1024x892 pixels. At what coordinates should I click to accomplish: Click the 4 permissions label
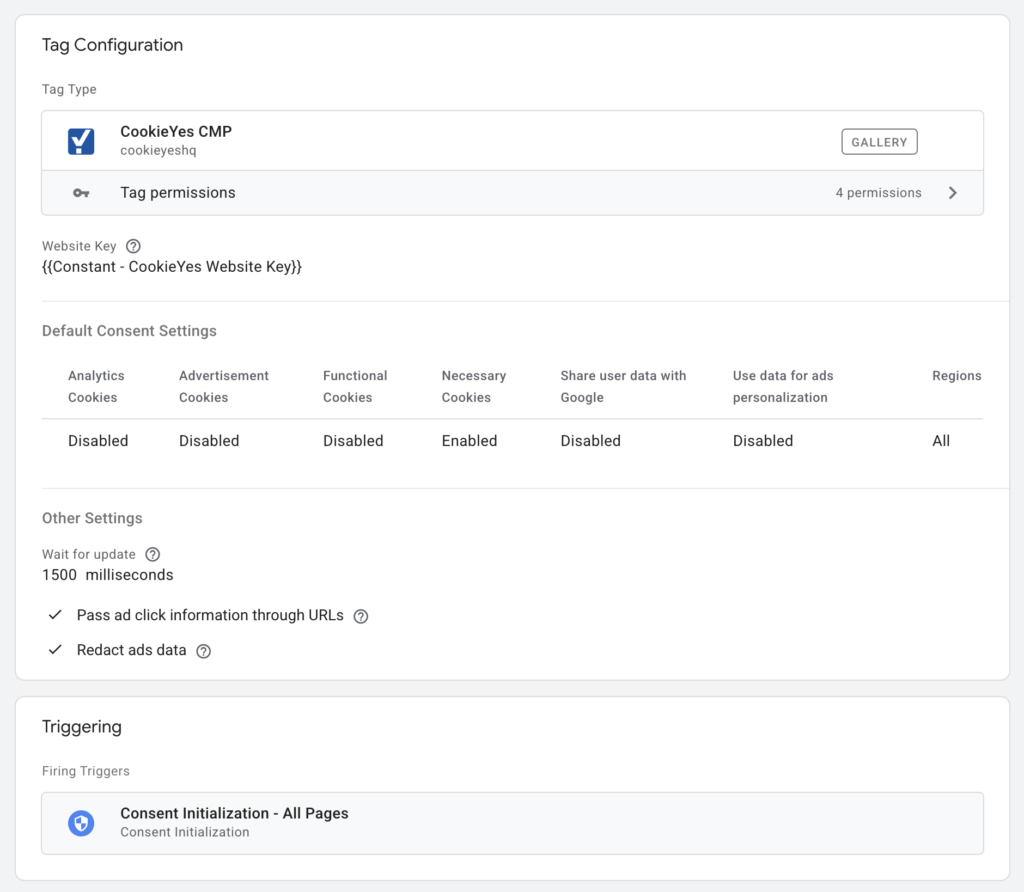click(878, 193)
